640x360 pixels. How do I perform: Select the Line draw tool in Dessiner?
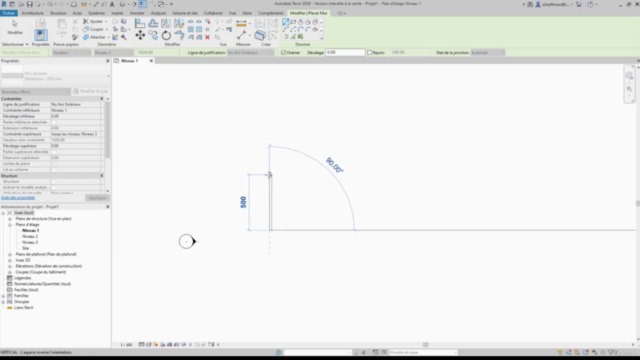pos(286,22)
